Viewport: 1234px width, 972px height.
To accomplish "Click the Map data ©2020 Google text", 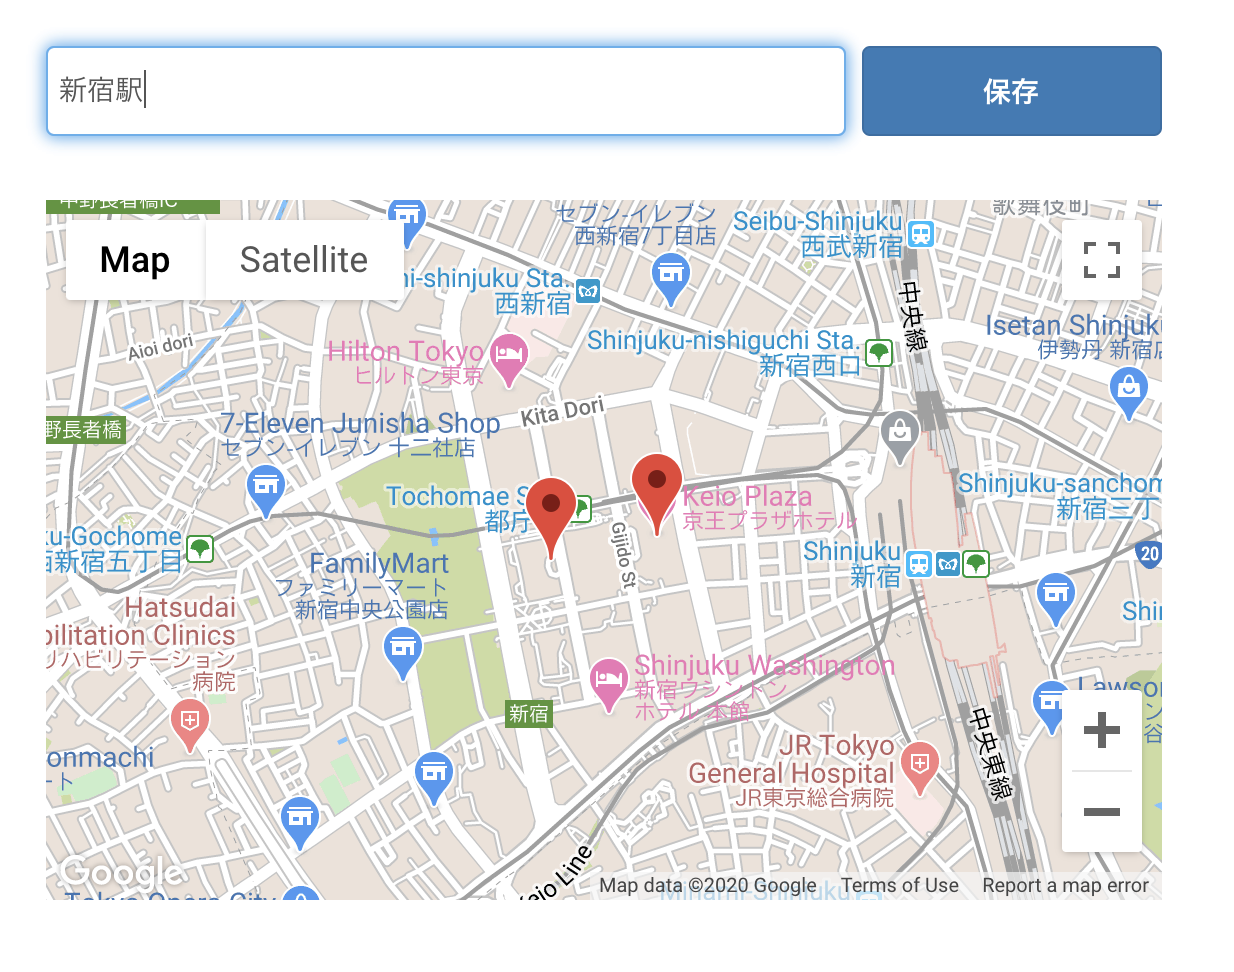I will pos(708,885).
